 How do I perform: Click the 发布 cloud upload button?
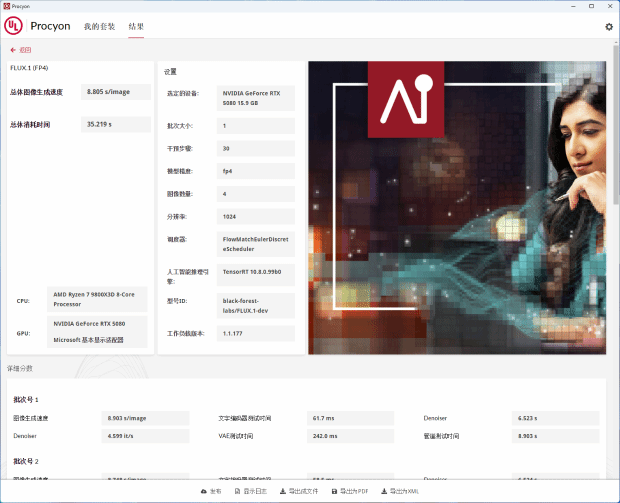pos(211,492)
